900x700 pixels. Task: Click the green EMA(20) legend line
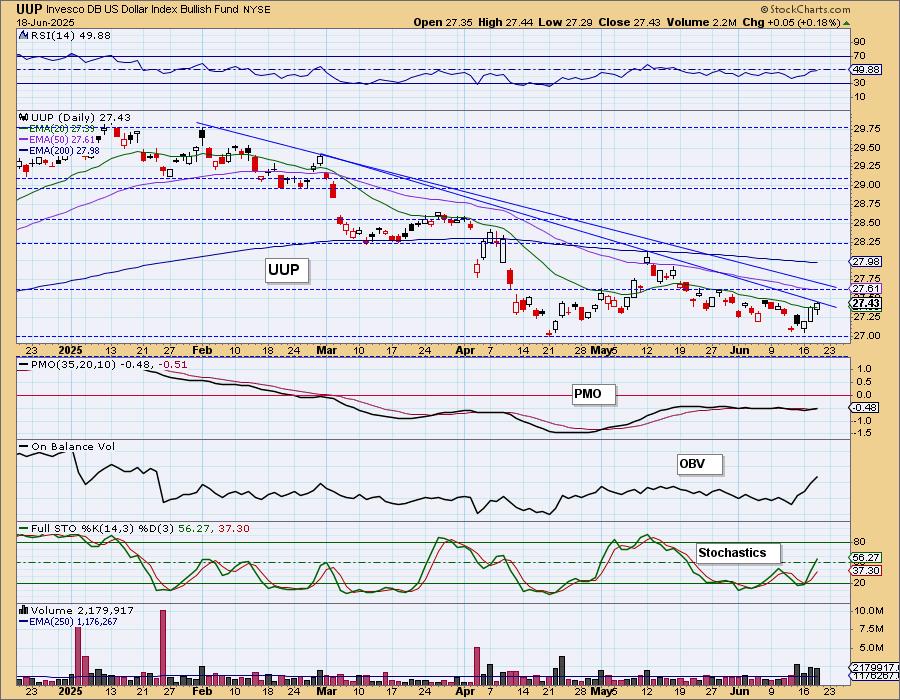[24, 129]
